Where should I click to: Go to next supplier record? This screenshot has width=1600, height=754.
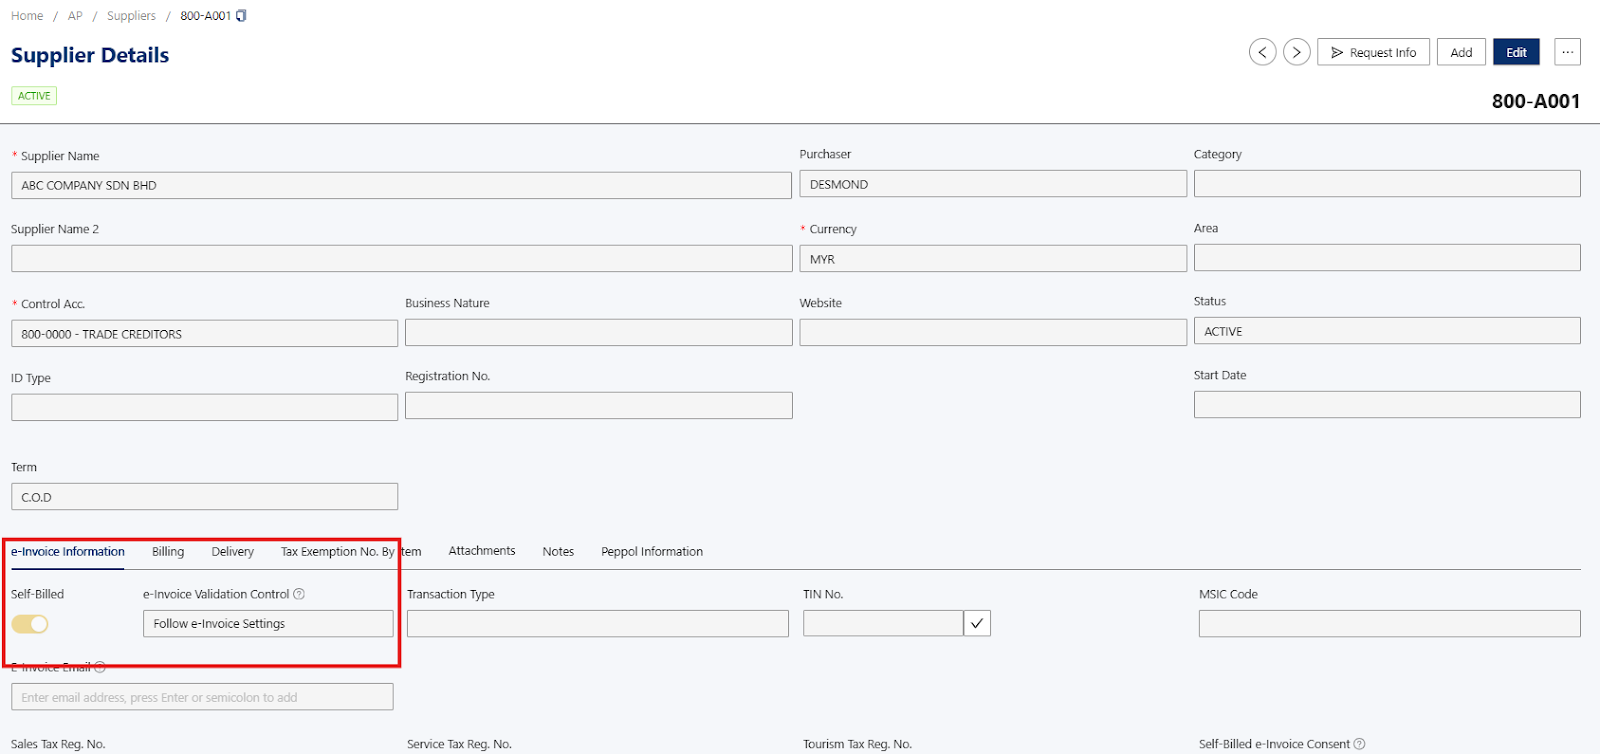click(x=1296, y=52)
